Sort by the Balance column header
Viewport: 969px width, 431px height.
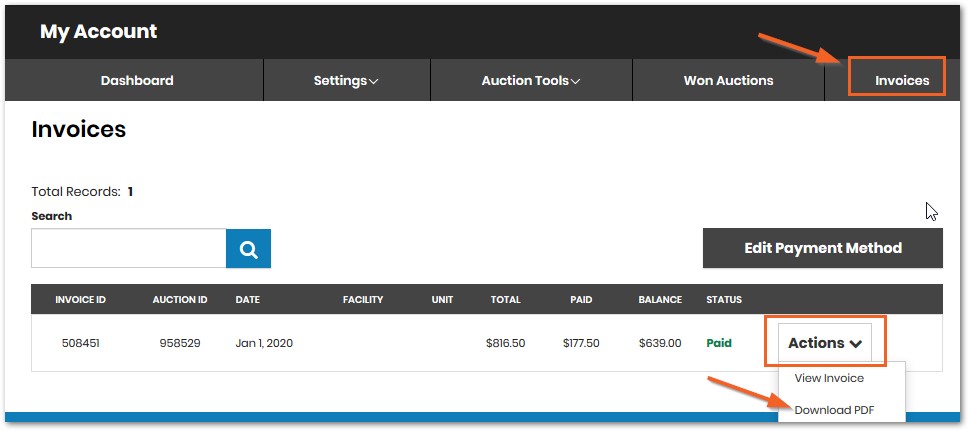[660, 299]
